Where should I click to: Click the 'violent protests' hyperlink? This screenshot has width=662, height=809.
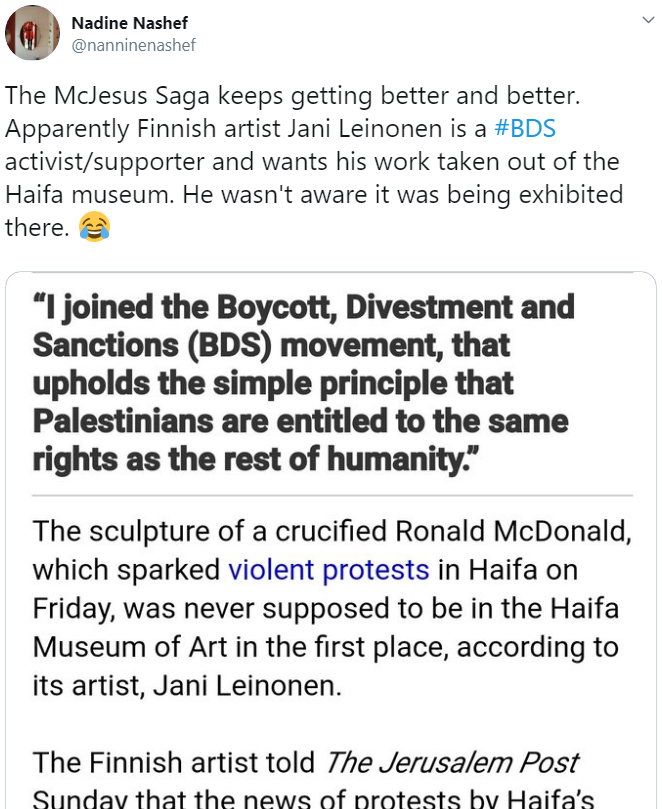[x=329, y=570]
